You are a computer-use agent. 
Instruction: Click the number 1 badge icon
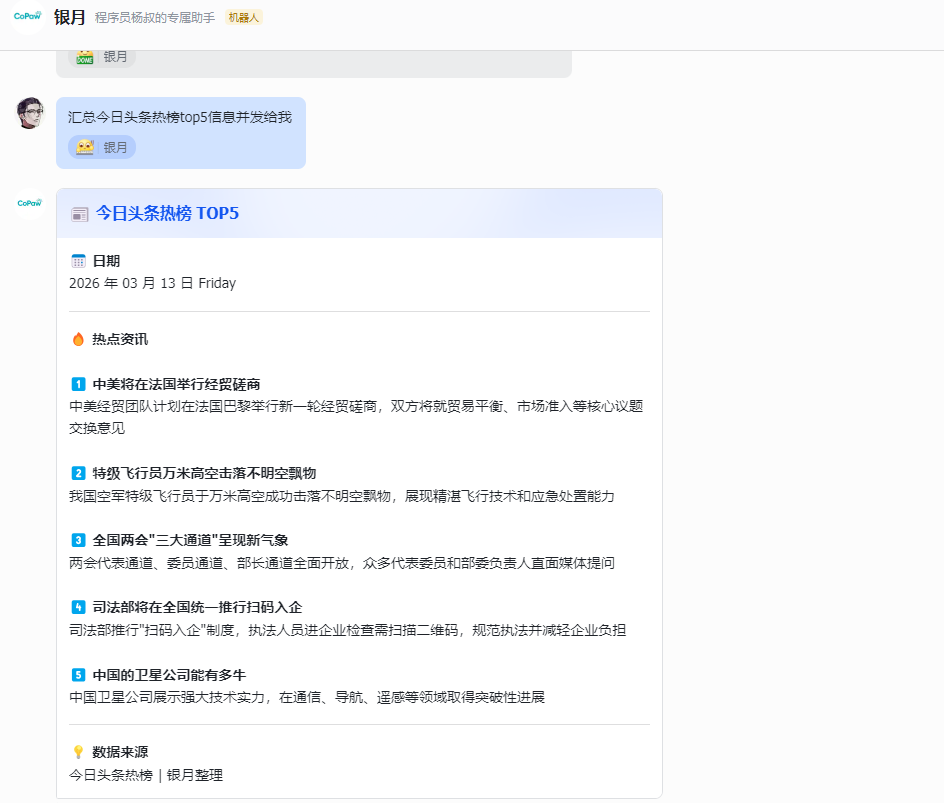tap(78, 384)
